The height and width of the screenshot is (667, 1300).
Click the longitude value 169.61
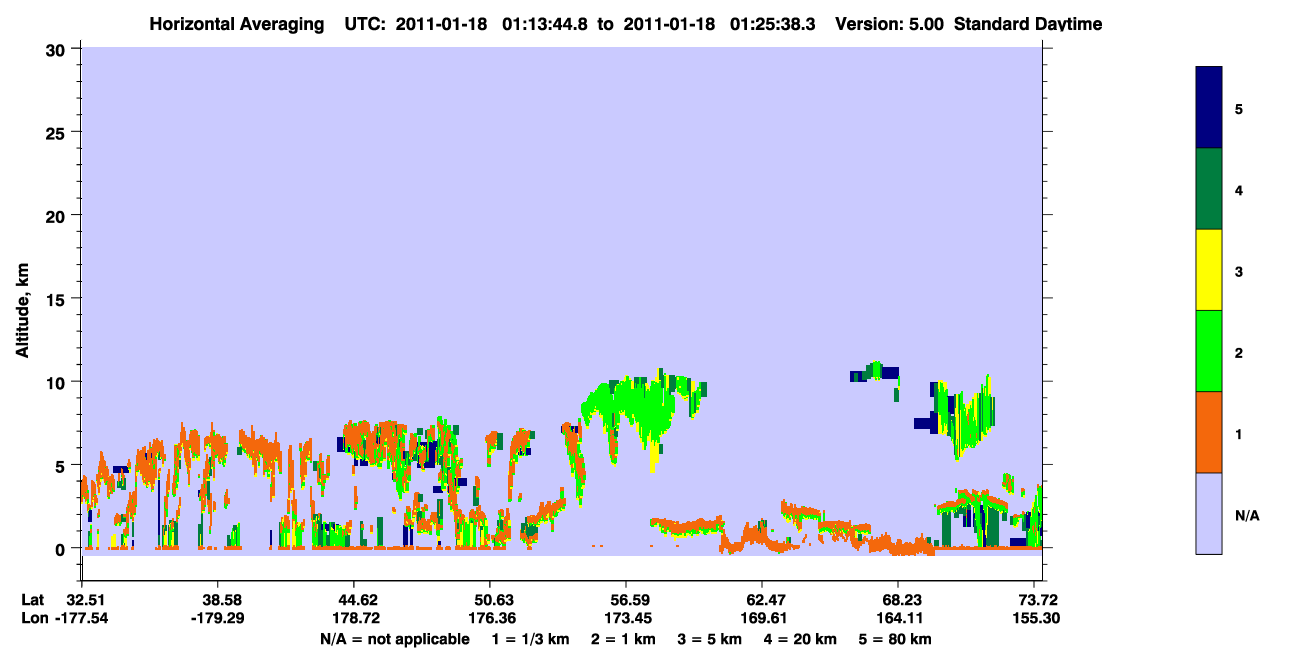point(762,619)
